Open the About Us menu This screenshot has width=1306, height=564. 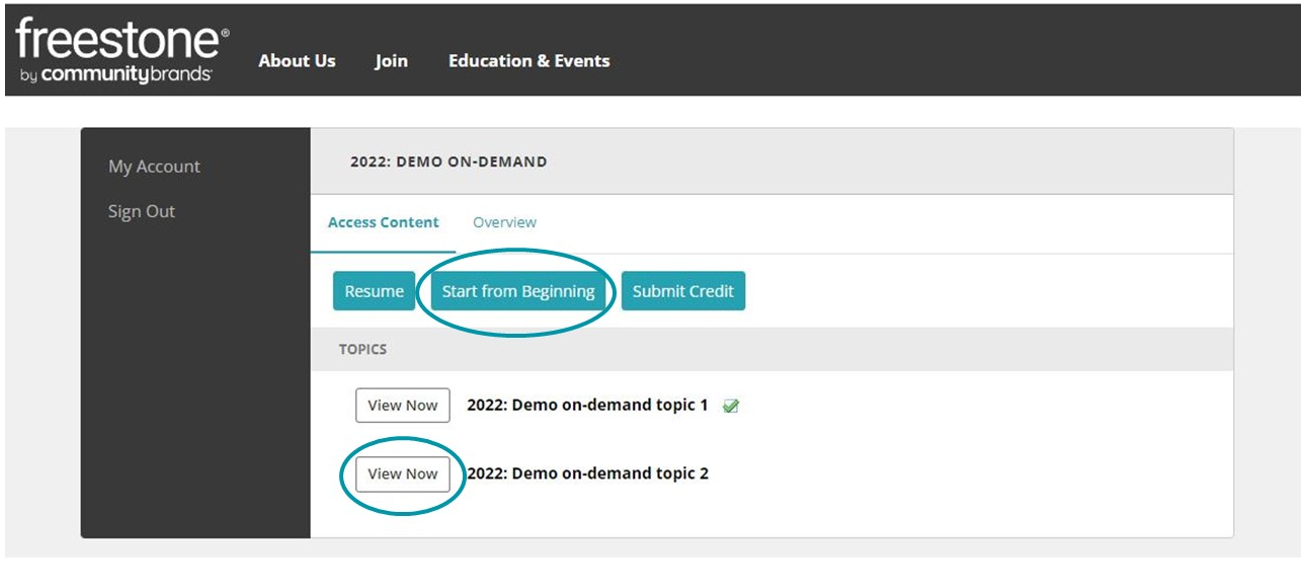(x=297, y=61)
